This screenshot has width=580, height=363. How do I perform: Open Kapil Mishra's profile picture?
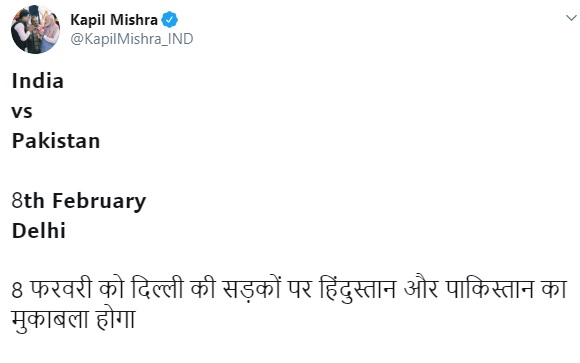click(36, 30)
